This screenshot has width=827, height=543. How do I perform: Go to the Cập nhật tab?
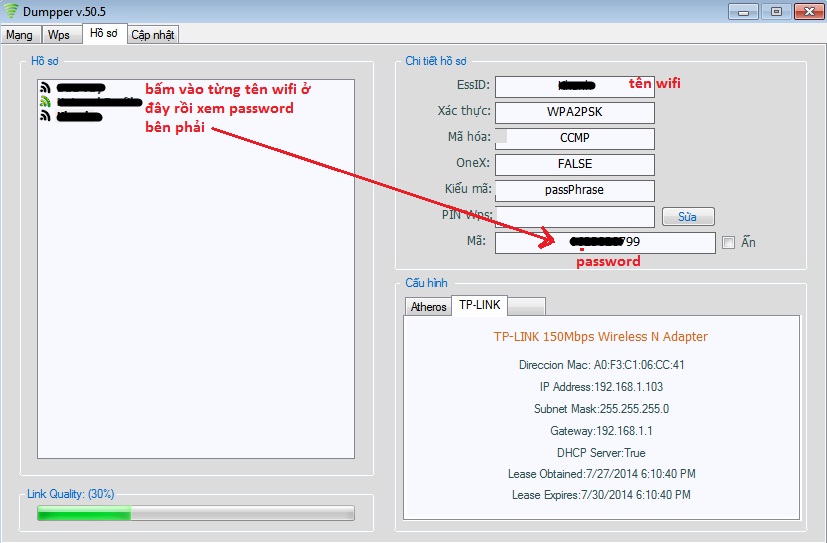click(x=152, y=34)
